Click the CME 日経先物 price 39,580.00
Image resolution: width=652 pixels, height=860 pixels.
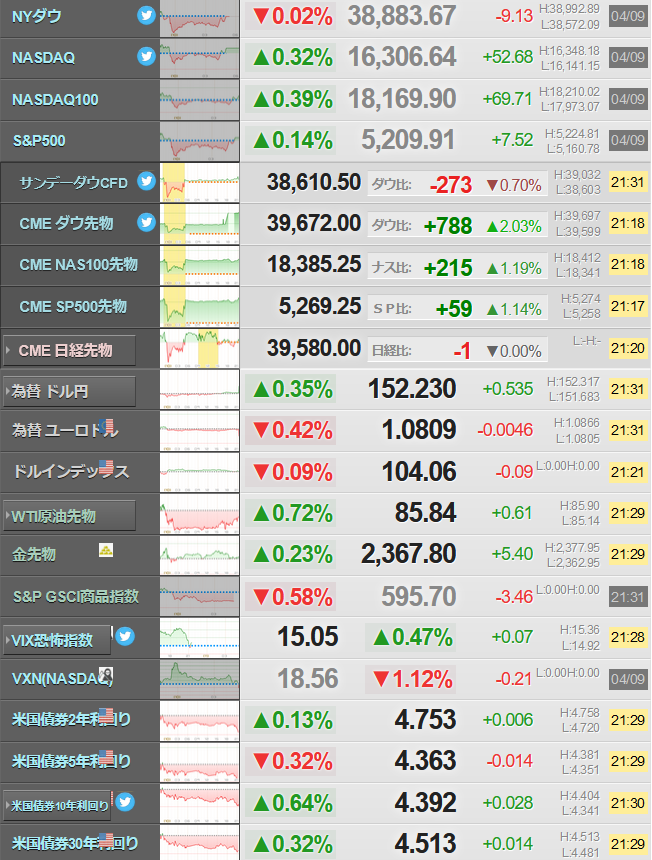[314, 348]
